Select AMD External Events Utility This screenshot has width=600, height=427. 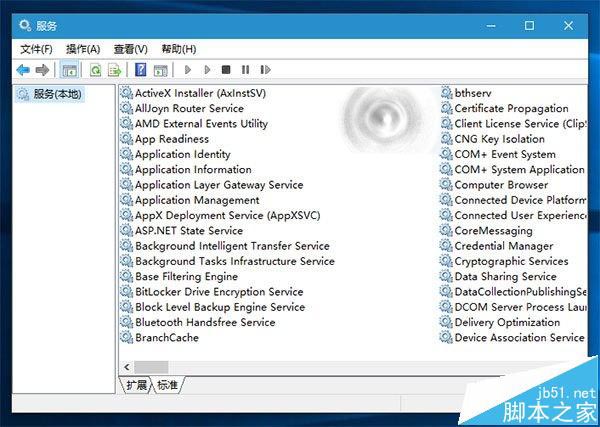click(201, 124)
